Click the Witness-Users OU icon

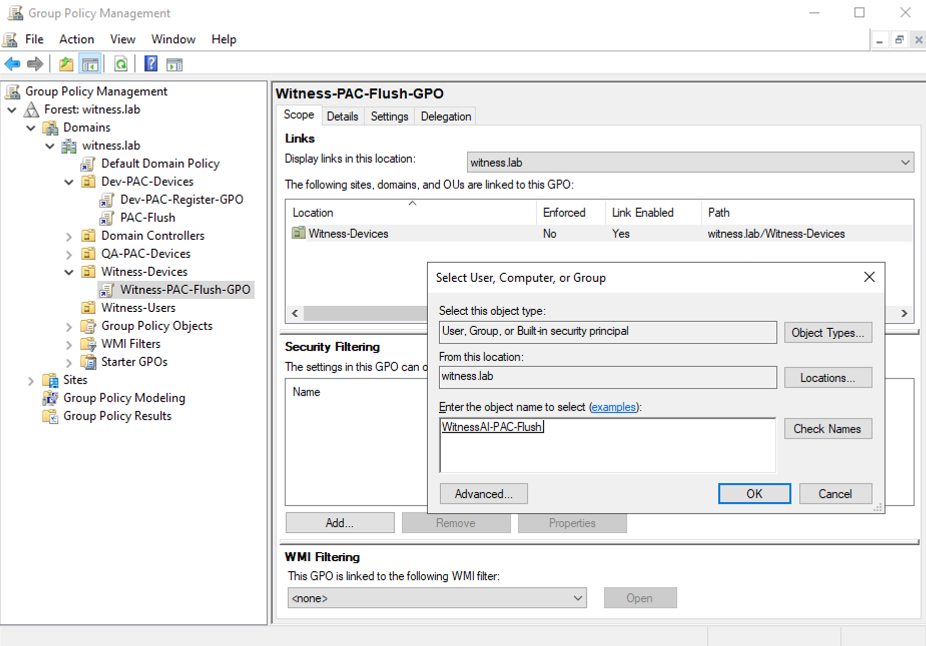click(89, 308)
